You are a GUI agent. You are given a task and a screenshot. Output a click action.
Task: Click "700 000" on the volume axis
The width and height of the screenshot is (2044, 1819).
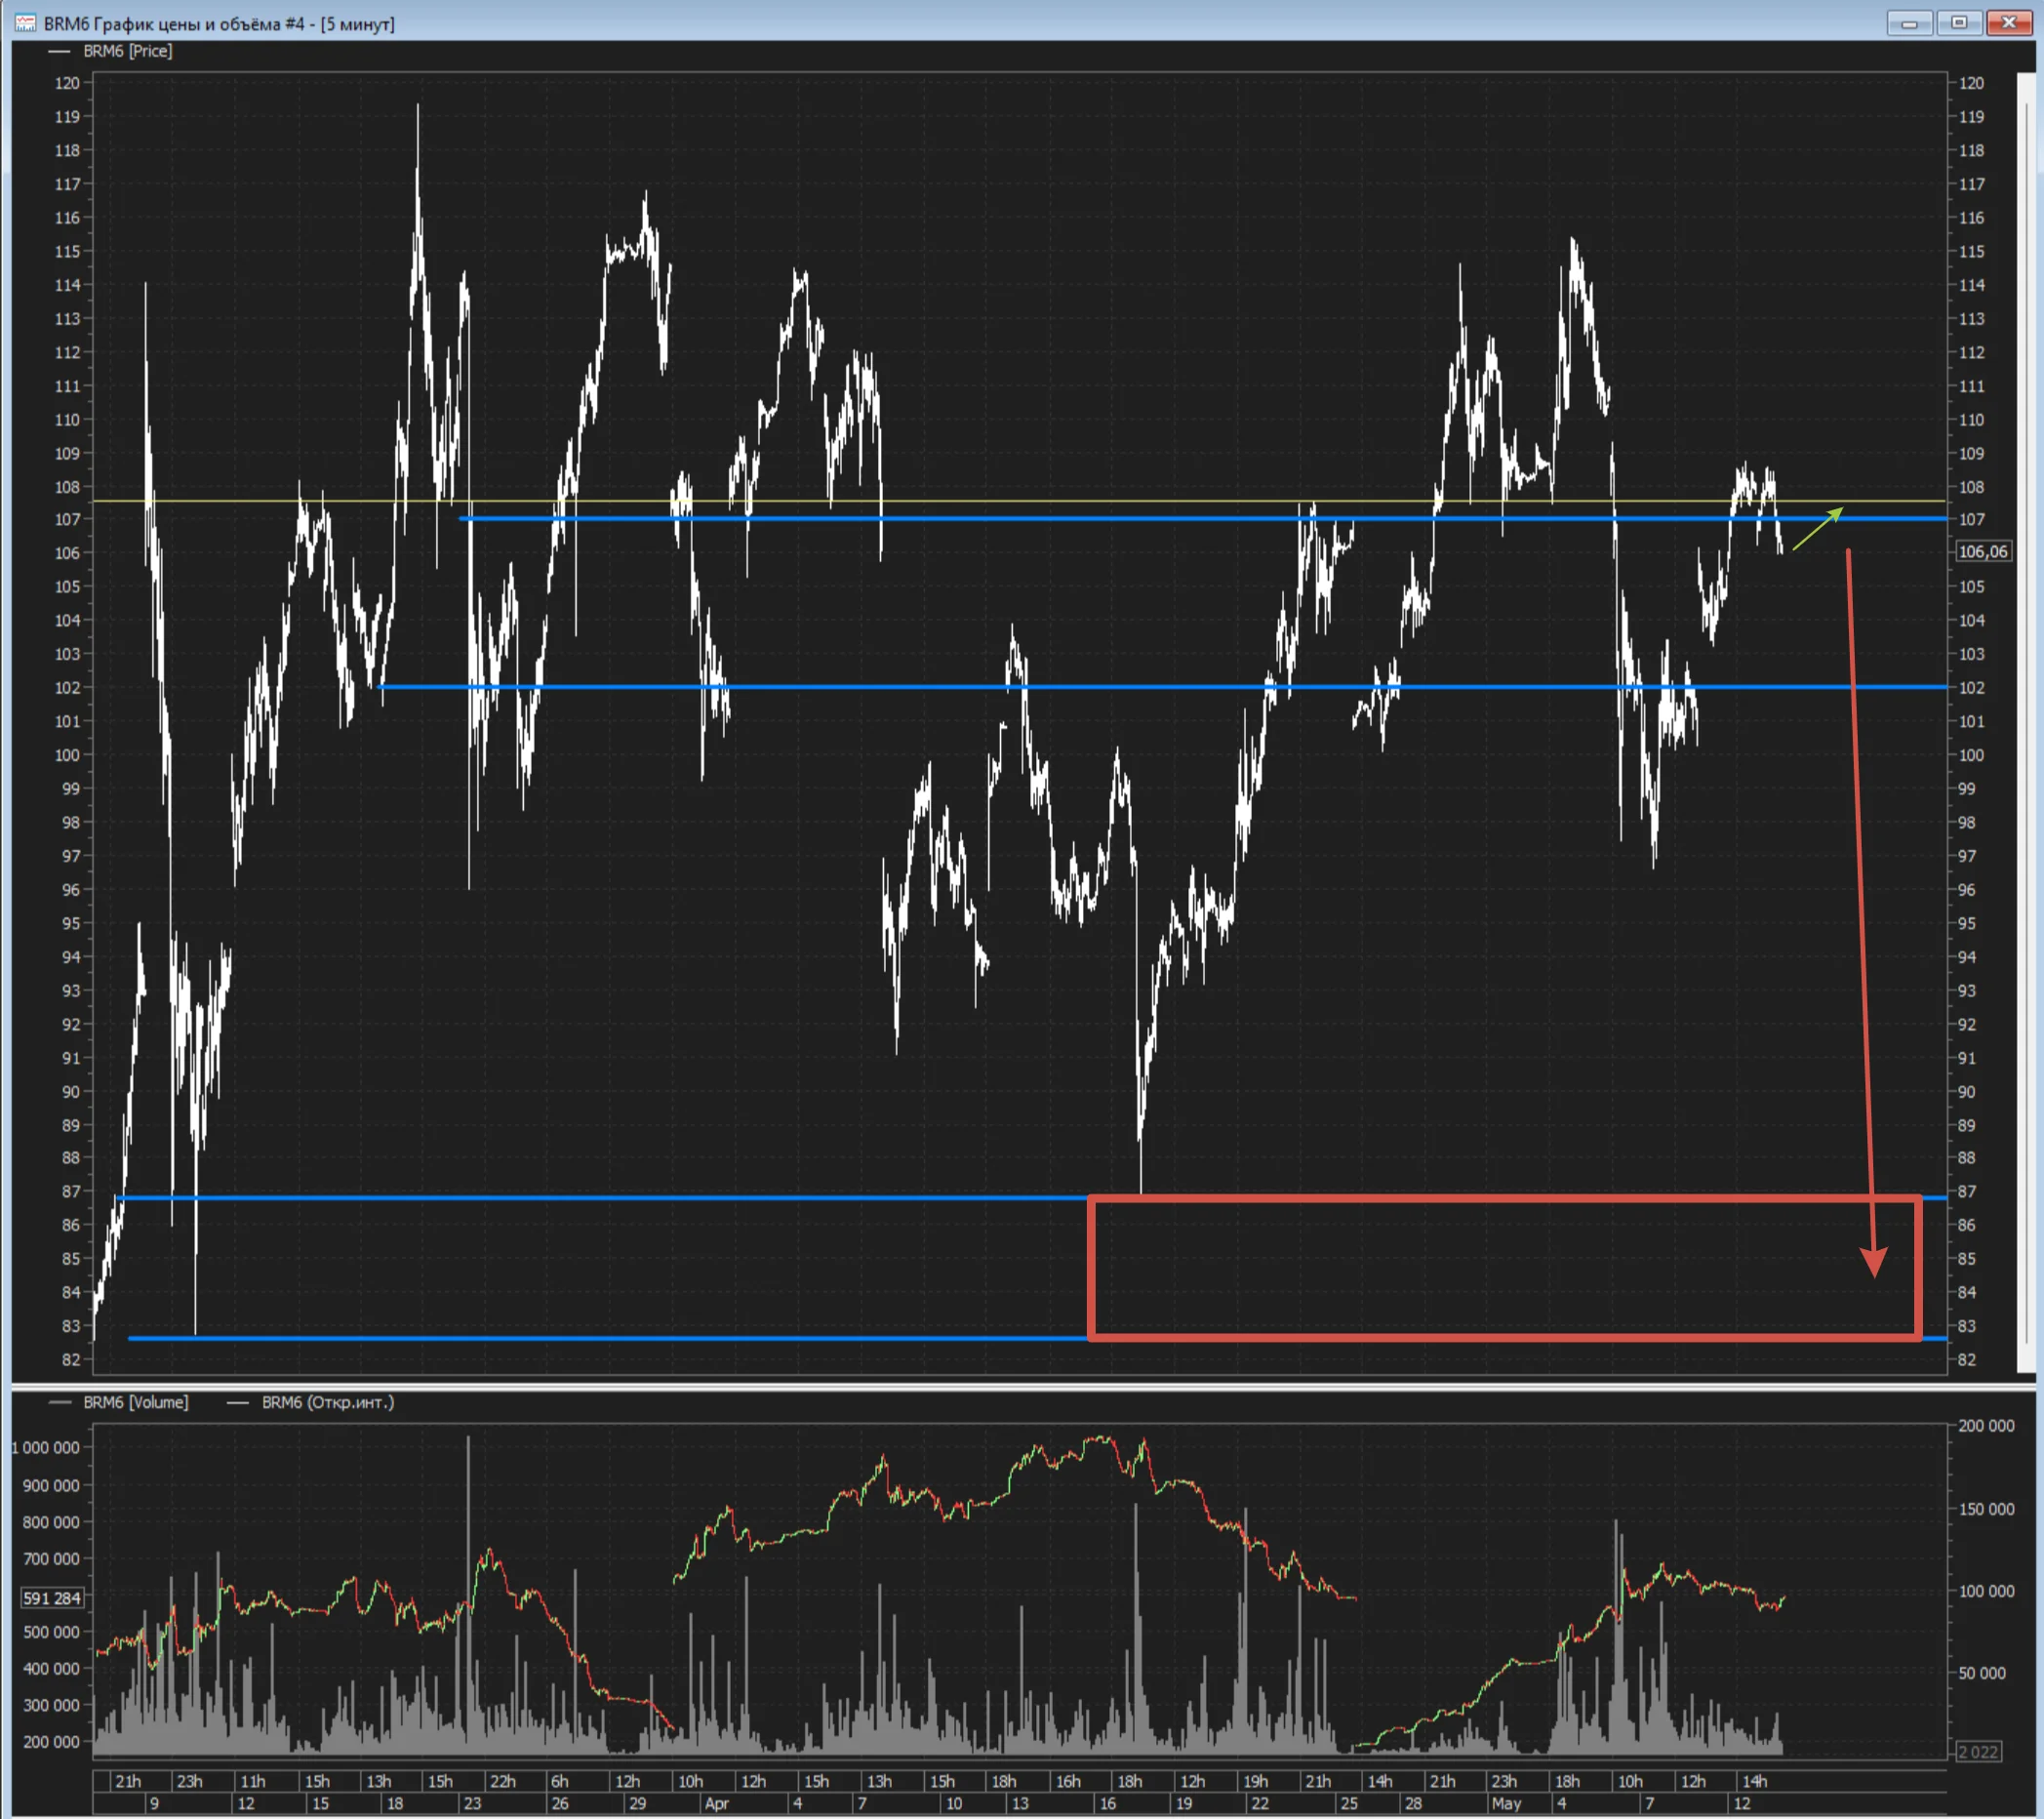point(51,1558)
